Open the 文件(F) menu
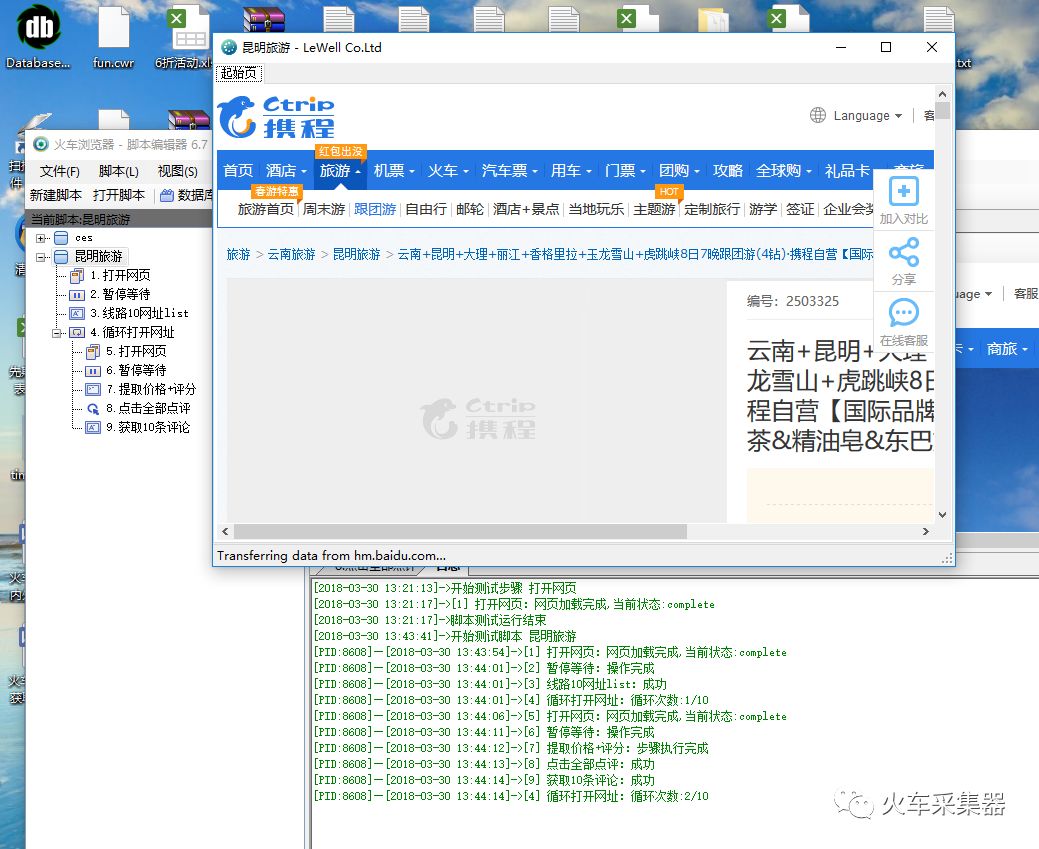Screen dimensions: 1039x849 tap(60, 172)
